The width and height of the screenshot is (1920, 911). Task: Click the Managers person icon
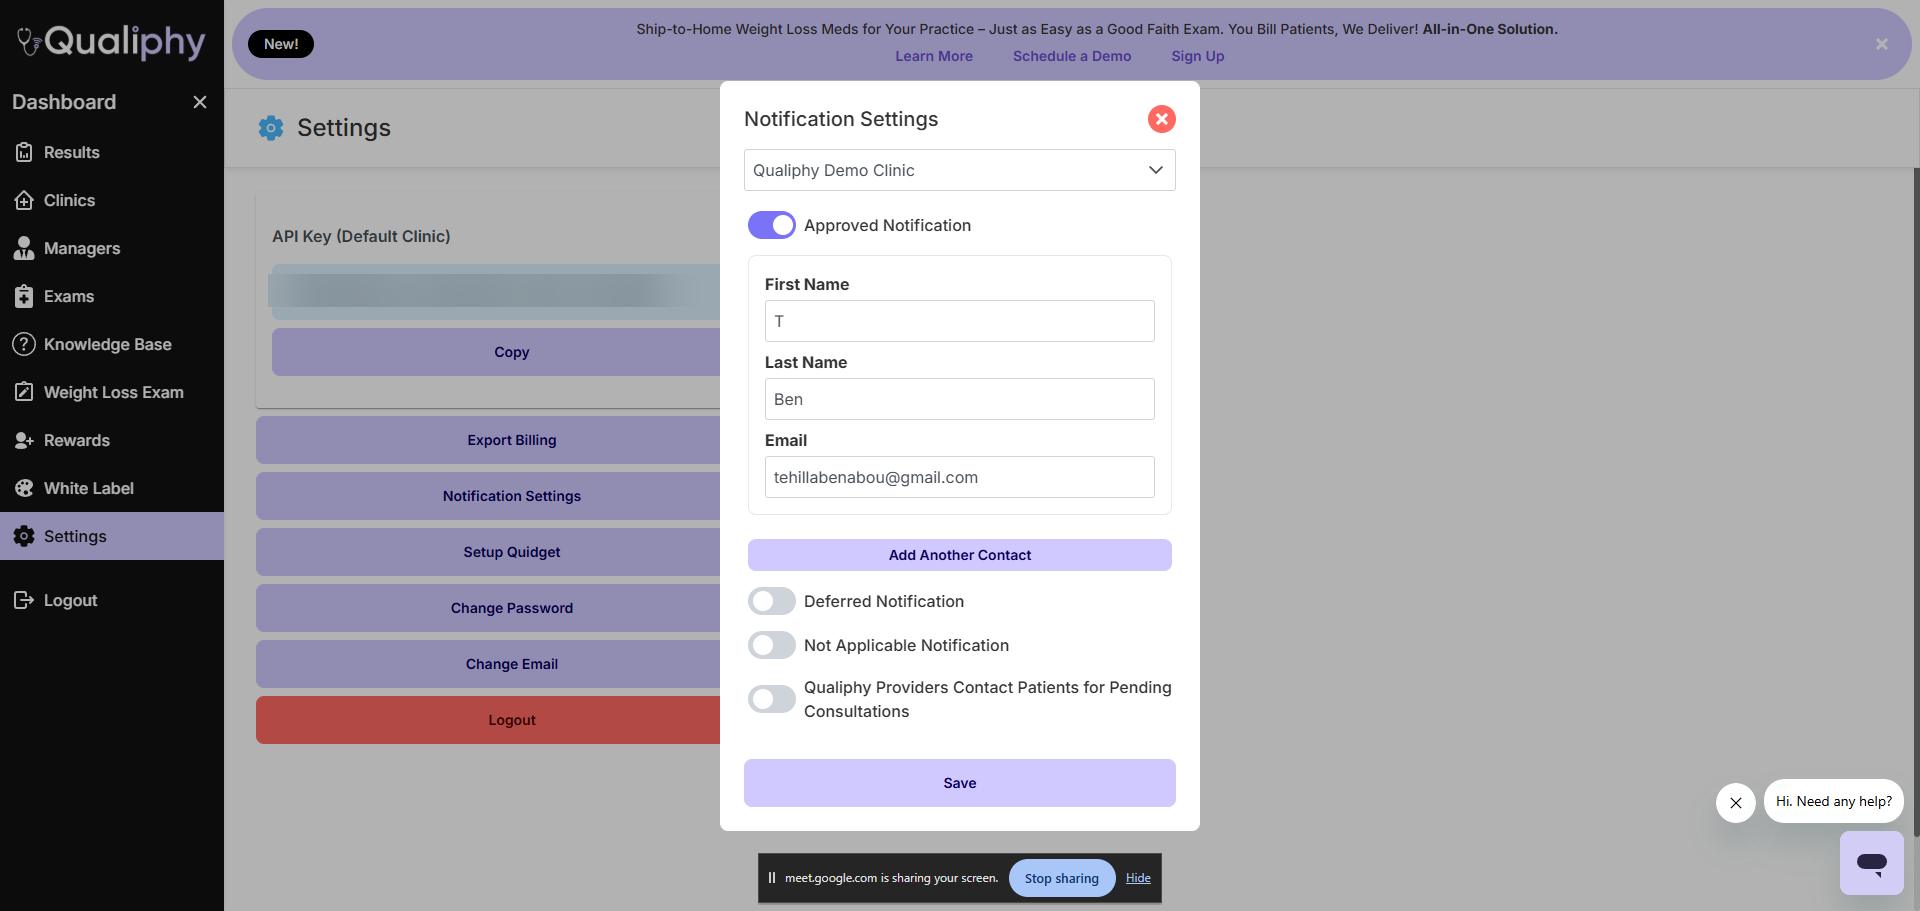point(24,248)
